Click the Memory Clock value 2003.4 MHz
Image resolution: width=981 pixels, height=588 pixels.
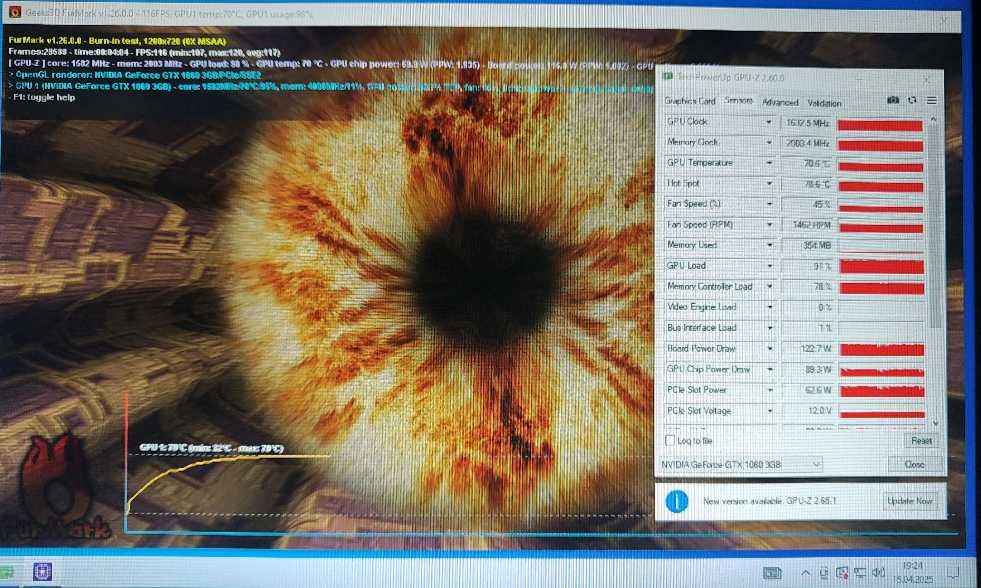(807, 143)
